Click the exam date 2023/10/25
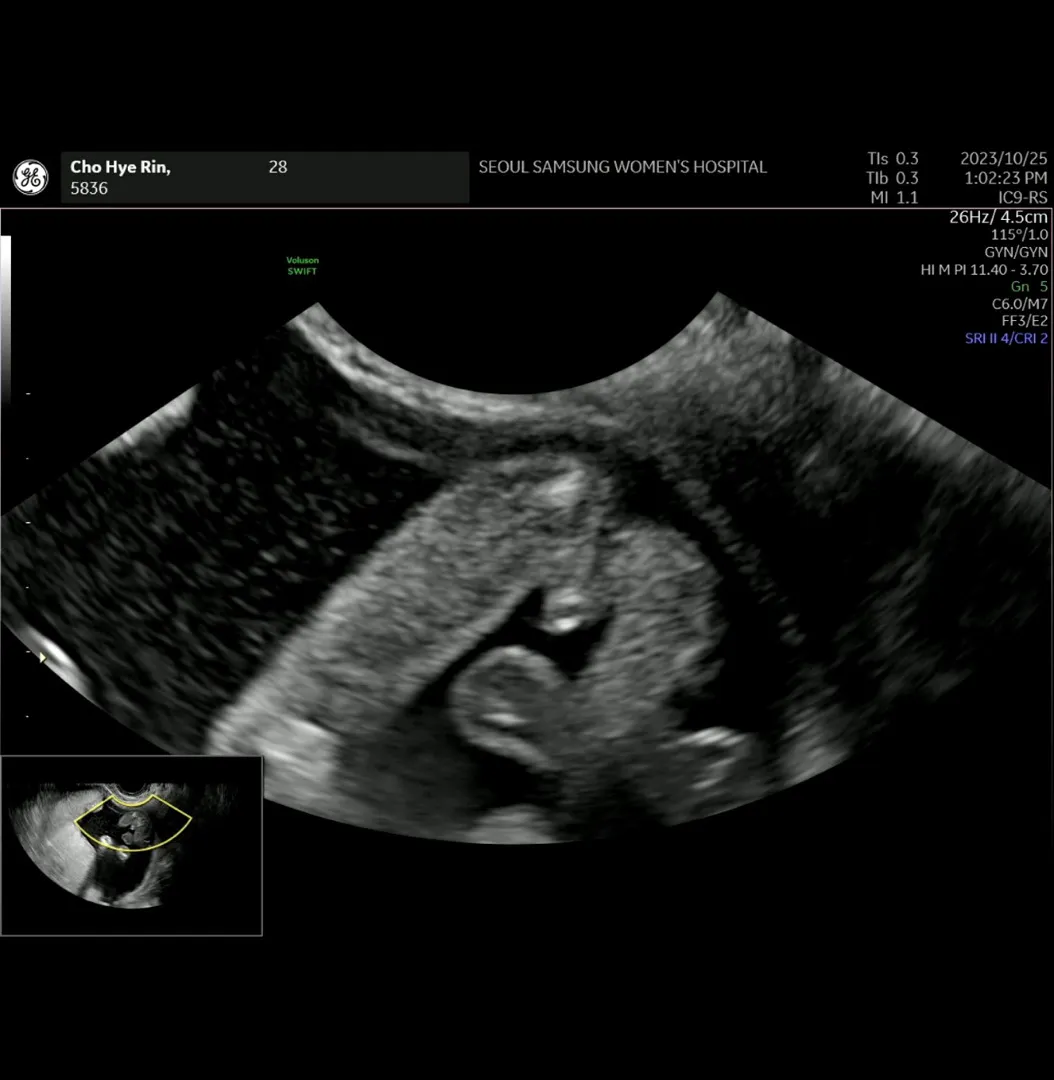Viewport: 1054px width, 1080px height. [1004, 158]
